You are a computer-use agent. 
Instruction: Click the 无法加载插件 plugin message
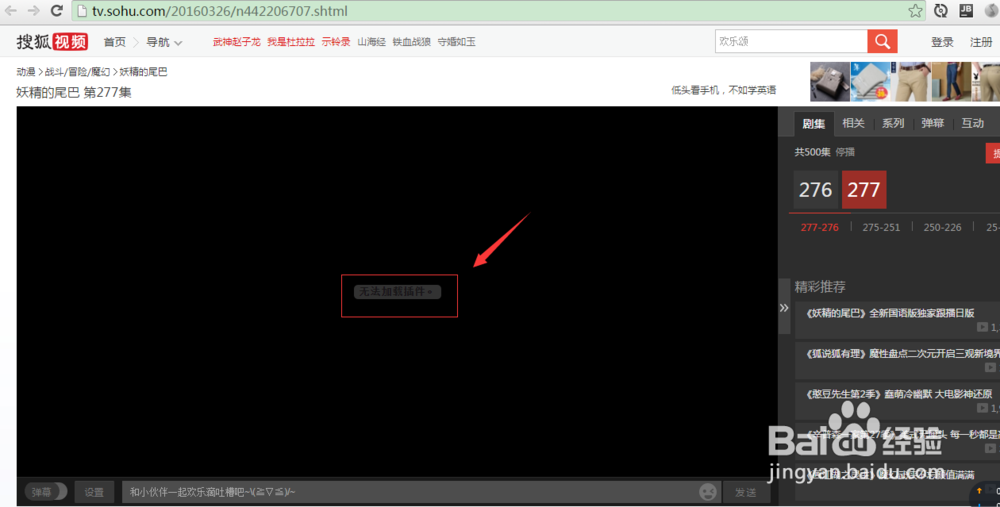(x=397, y=292)
